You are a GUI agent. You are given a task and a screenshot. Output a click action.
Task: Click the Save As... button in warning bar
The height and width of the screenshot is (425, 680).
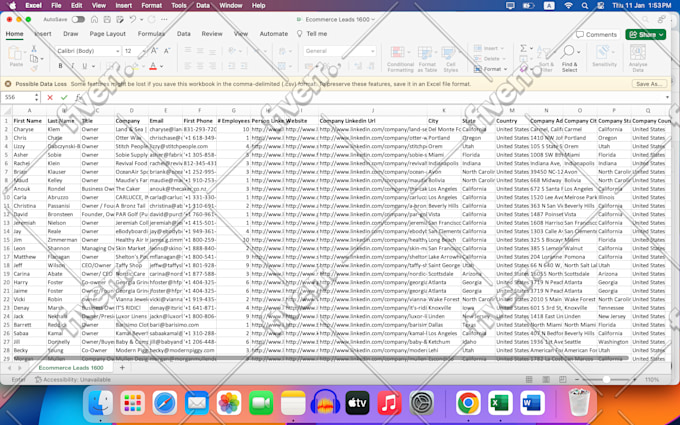coord(649,84)
